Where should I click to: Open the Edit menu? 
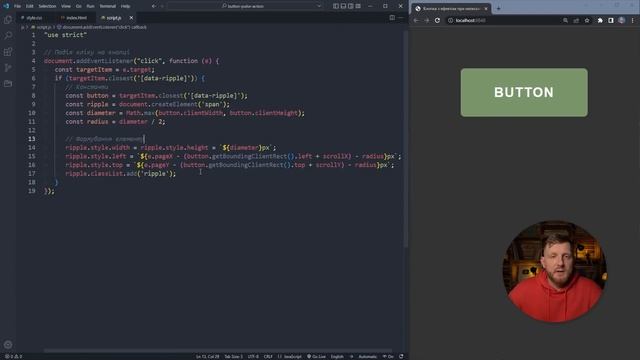pyautogui.click(x=30, y=6)
